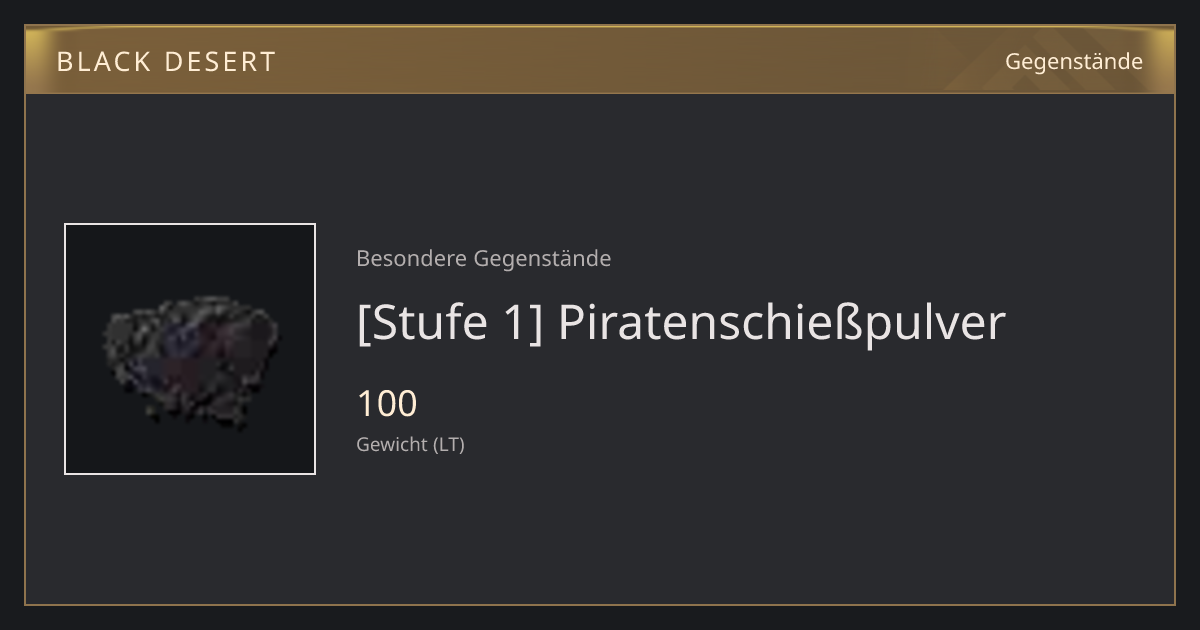Click Gegenstände in the category line above the title
This screenshot has width=1200, height=630.
pos(542,259)
